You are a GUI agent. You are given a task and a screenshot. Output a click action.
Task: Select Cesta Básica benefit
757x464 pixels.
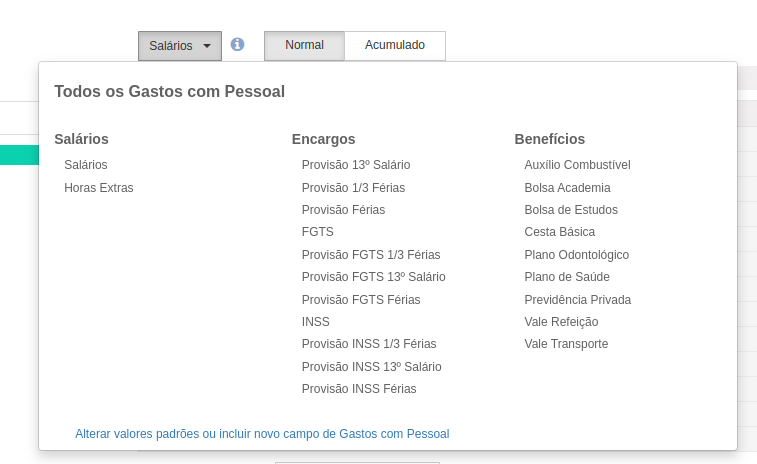click(x=560, y=232)
